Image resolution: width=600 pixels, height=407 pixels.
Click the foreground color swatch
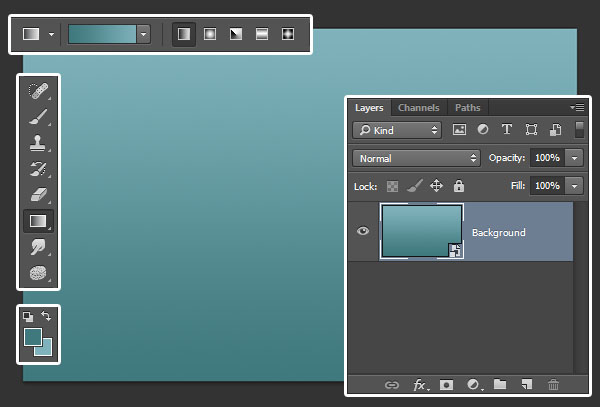coord(33,337)
